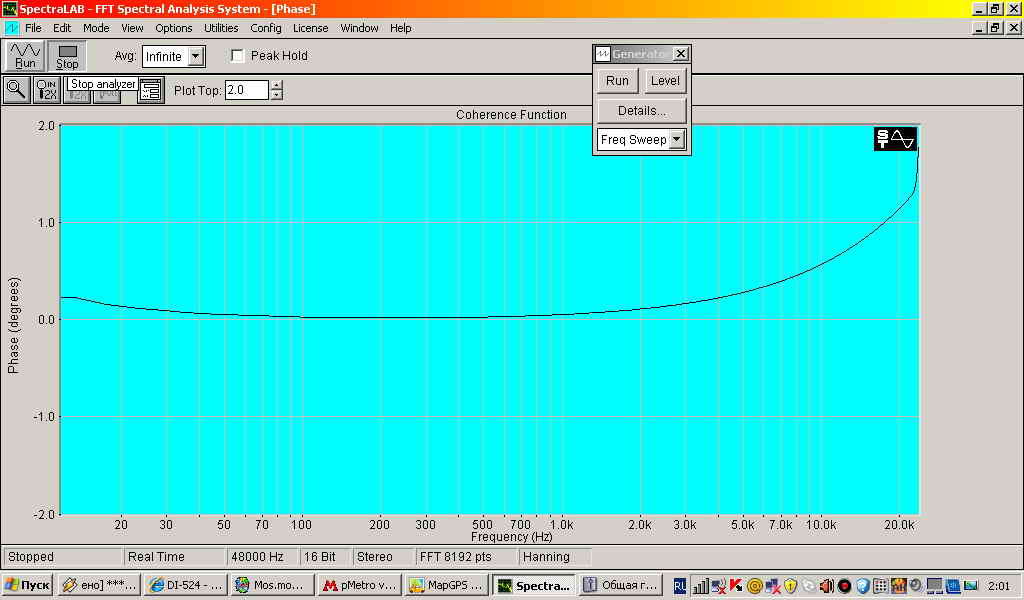Click the signal generator waveform icon in plot

[895, 139]
